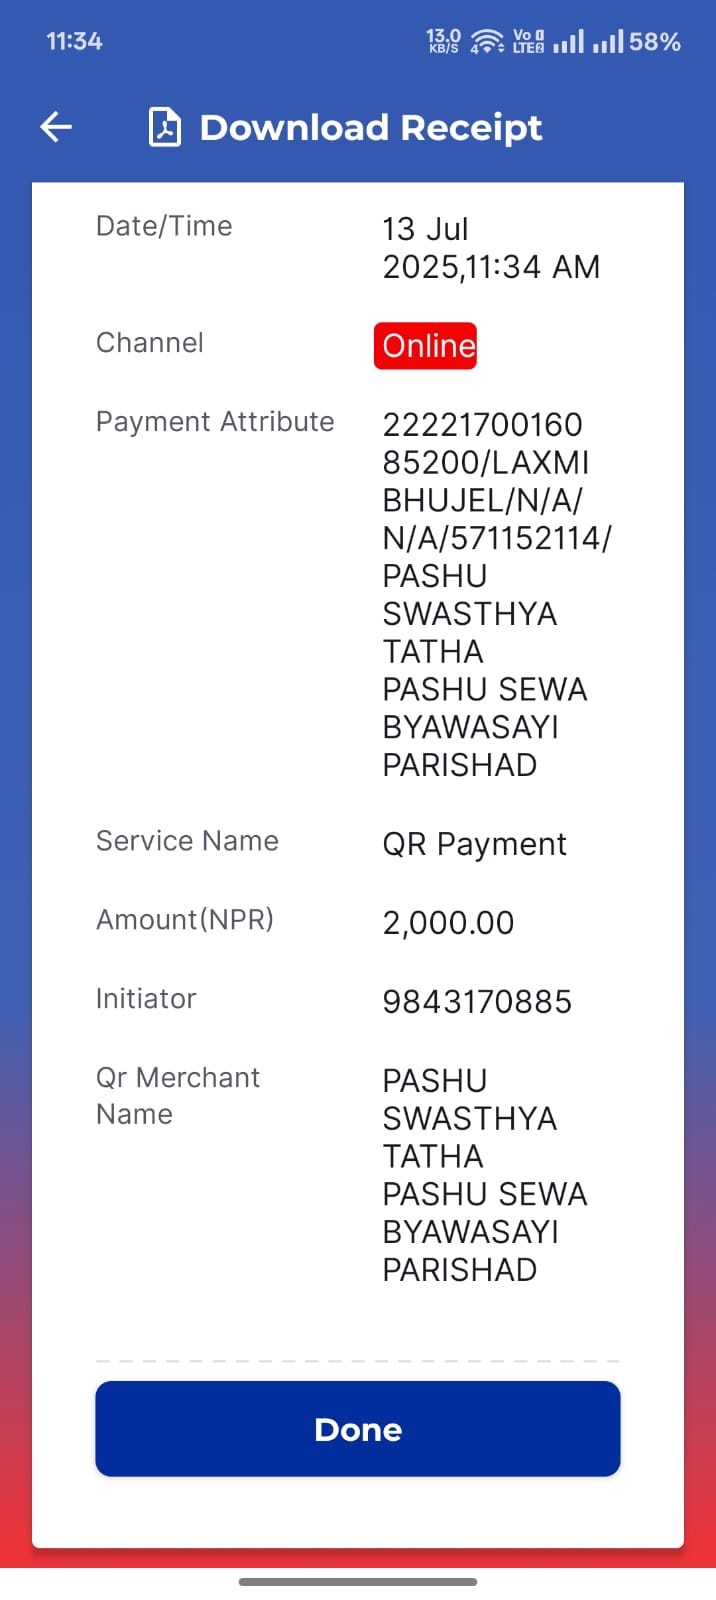Tap the back arrow icon

tap(56, 127)
